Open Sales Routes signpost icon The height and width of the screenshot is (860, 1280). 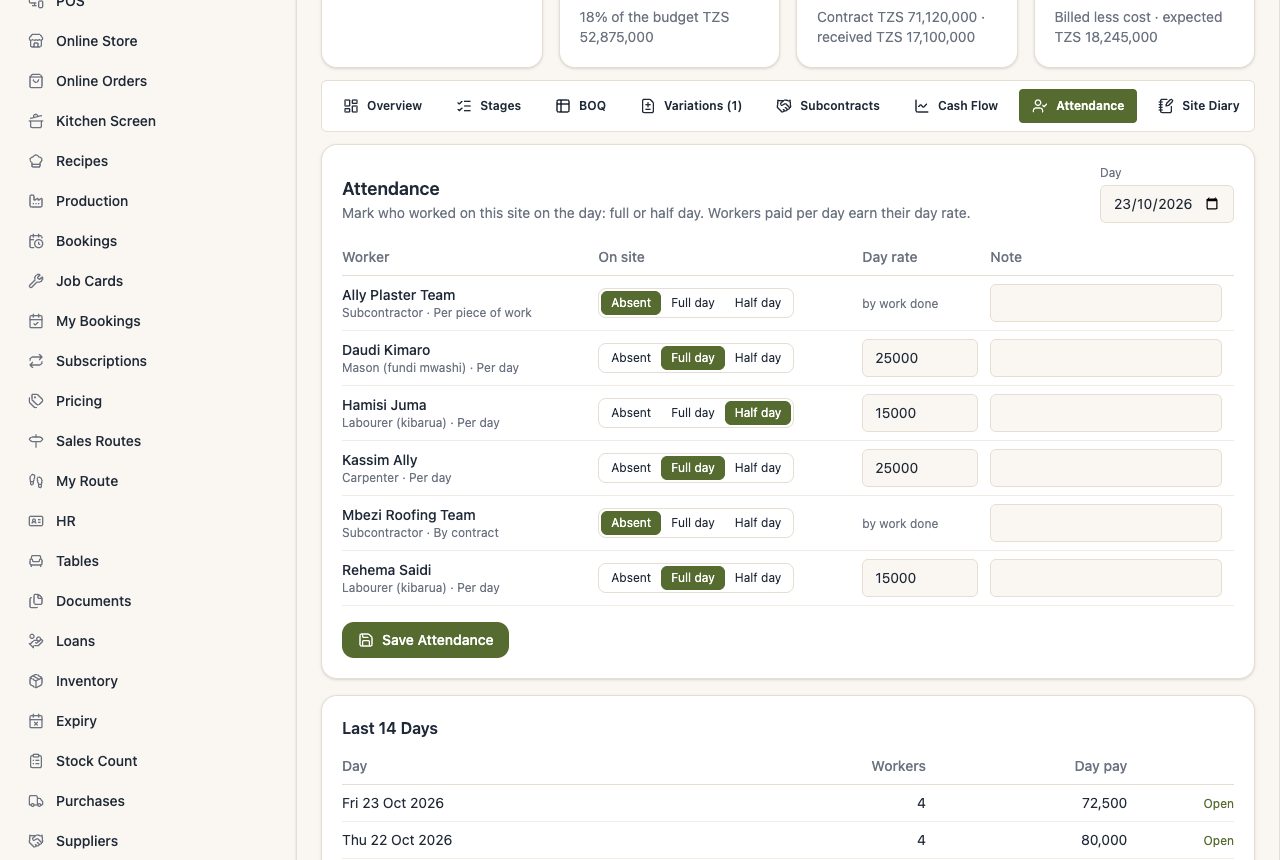36,441
